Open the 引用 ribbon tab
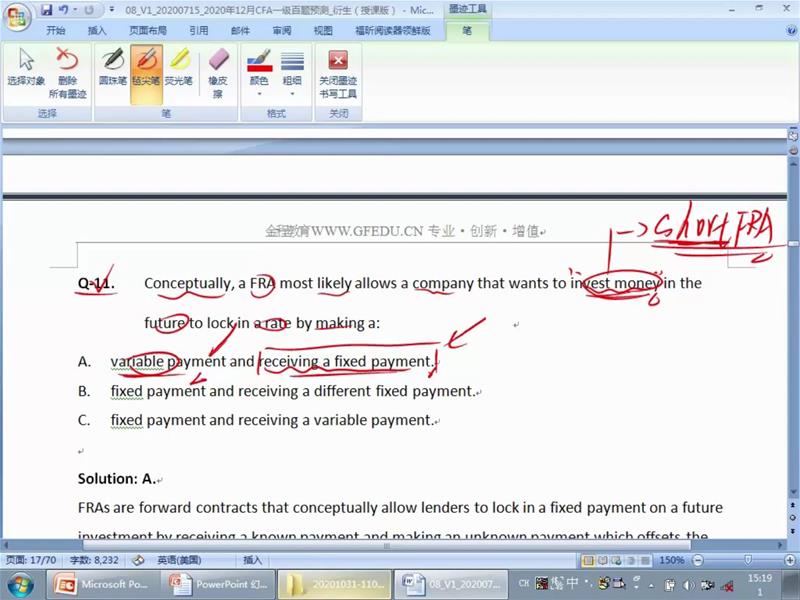The height and width of the screenshot is (600, 800). (199, 31)
